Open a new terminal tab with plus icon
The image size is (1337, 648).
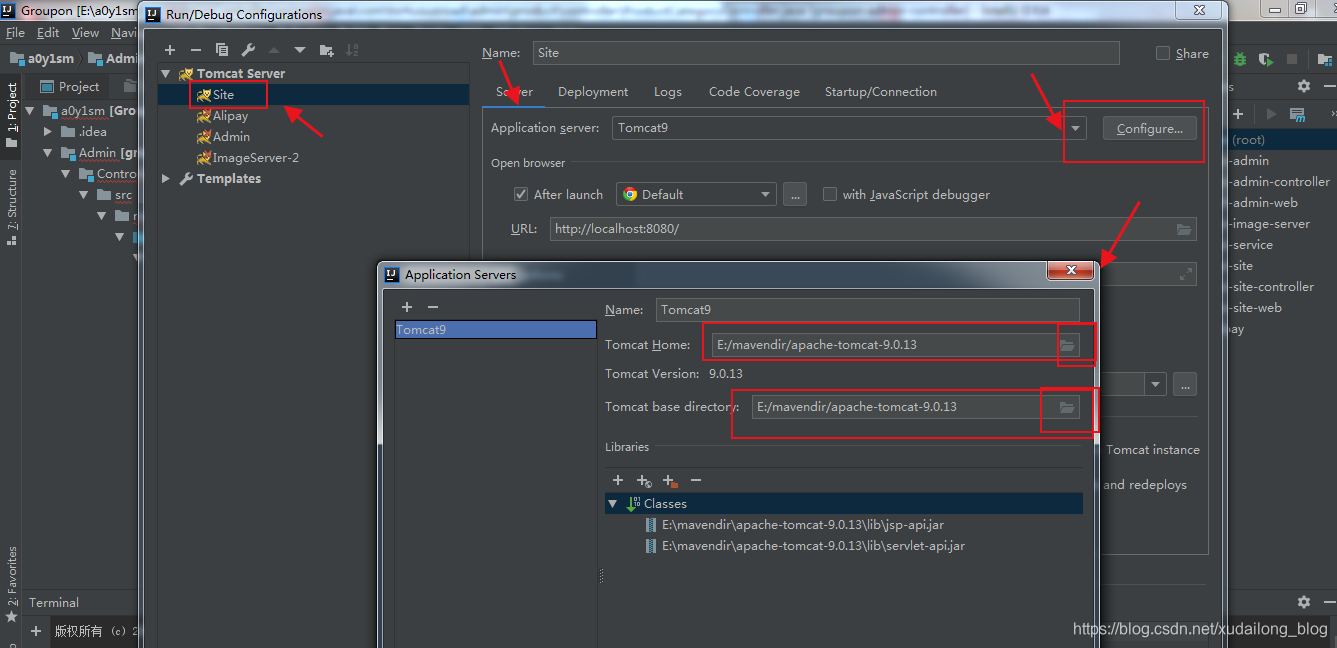pyautogui.click(x=36, y=631)
